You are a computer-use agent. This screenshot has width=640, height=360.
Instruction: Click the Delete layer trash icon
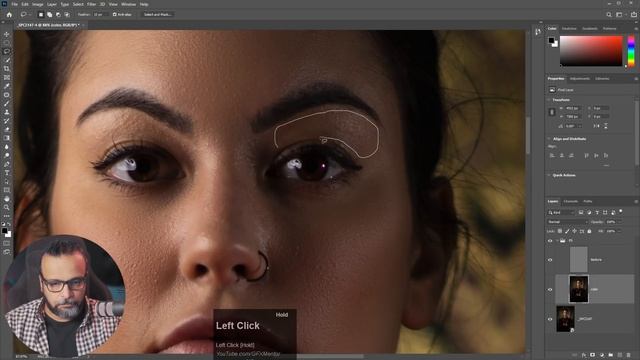click(629, 355)
